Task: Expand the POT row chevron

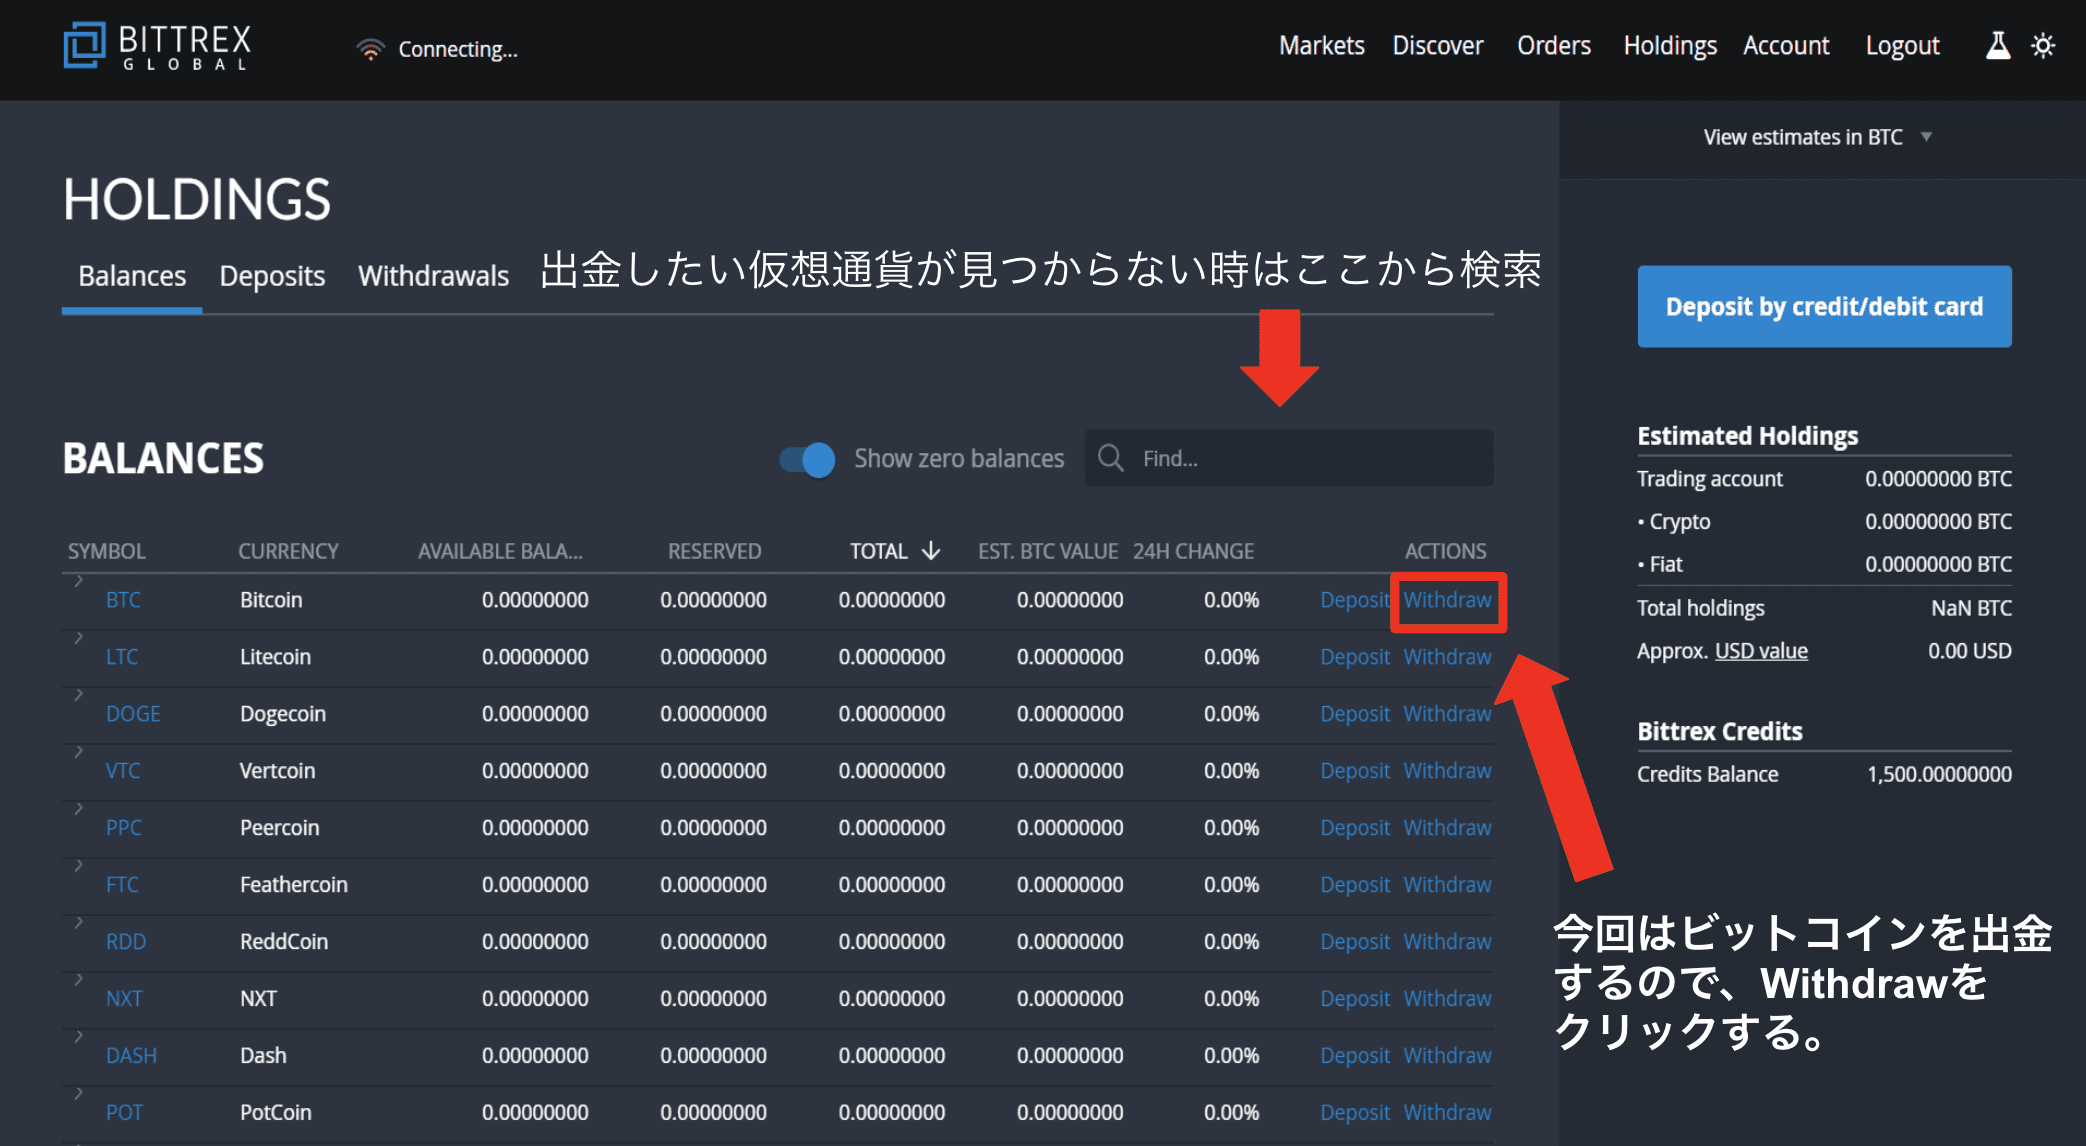Action: point(78,1094)
